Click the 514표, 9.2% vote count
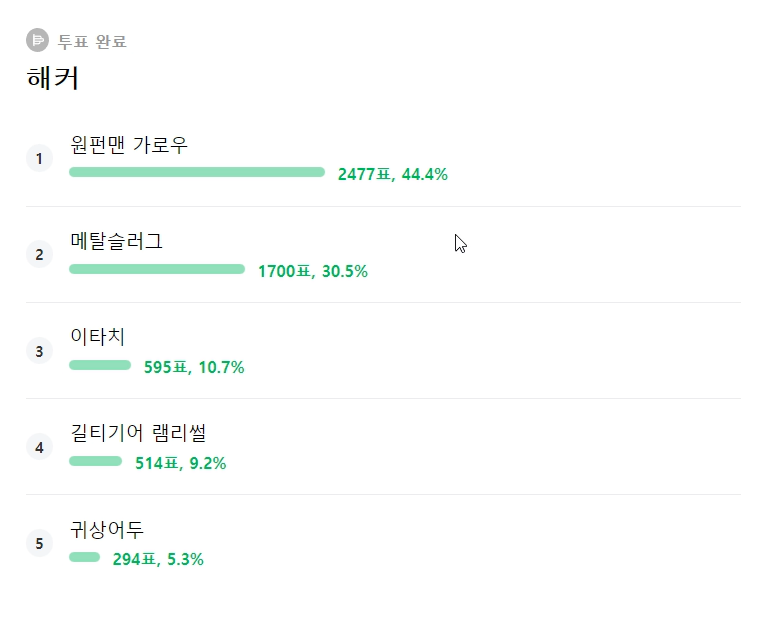The height and width of the screenshot is (619, 769). pyautogui.click(x=180, y=463)
